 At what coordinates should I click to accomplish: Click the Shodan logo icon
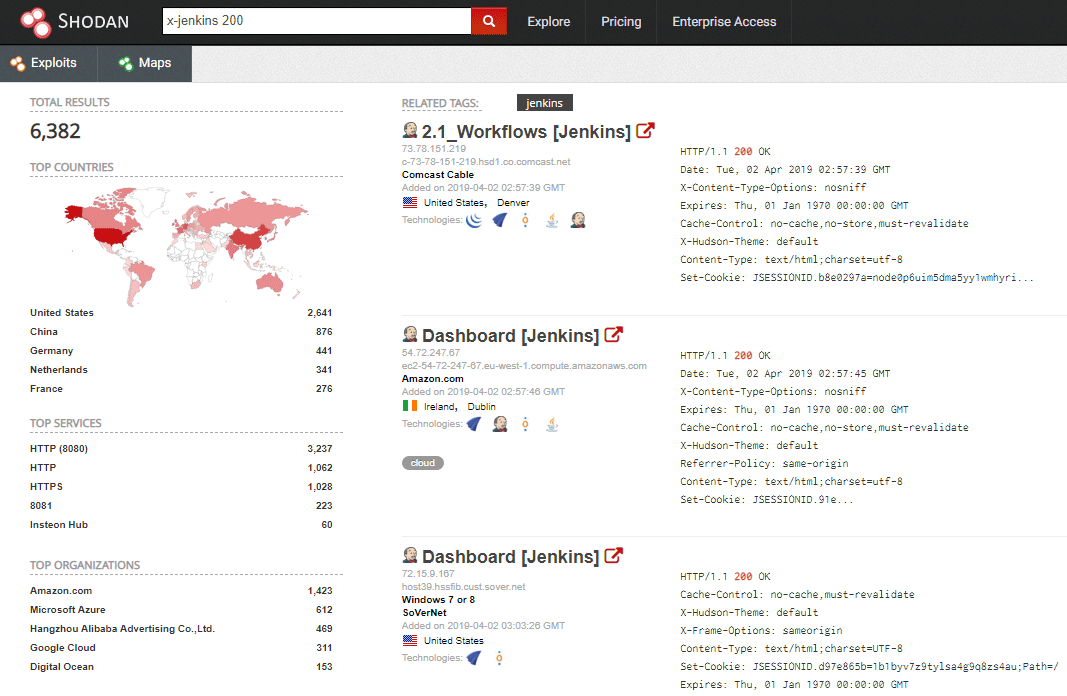pos(35,21)
